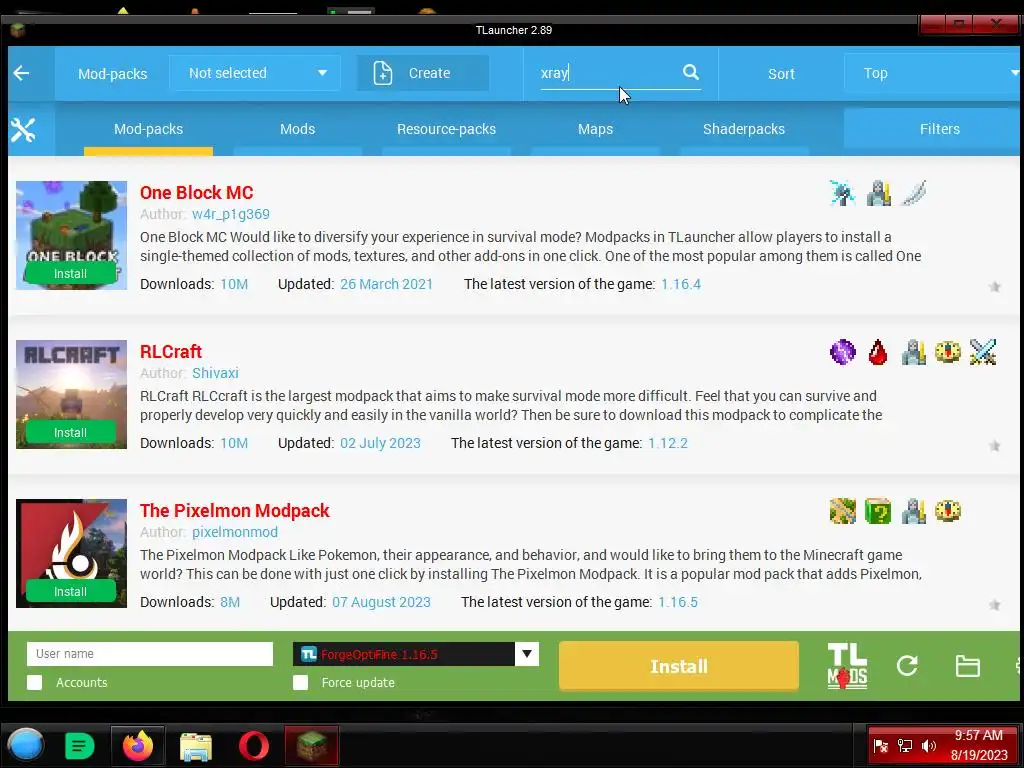Click the yellow cookie icon in RLCraft row
Screen dimensions: 1024x768
coord(948,352)
